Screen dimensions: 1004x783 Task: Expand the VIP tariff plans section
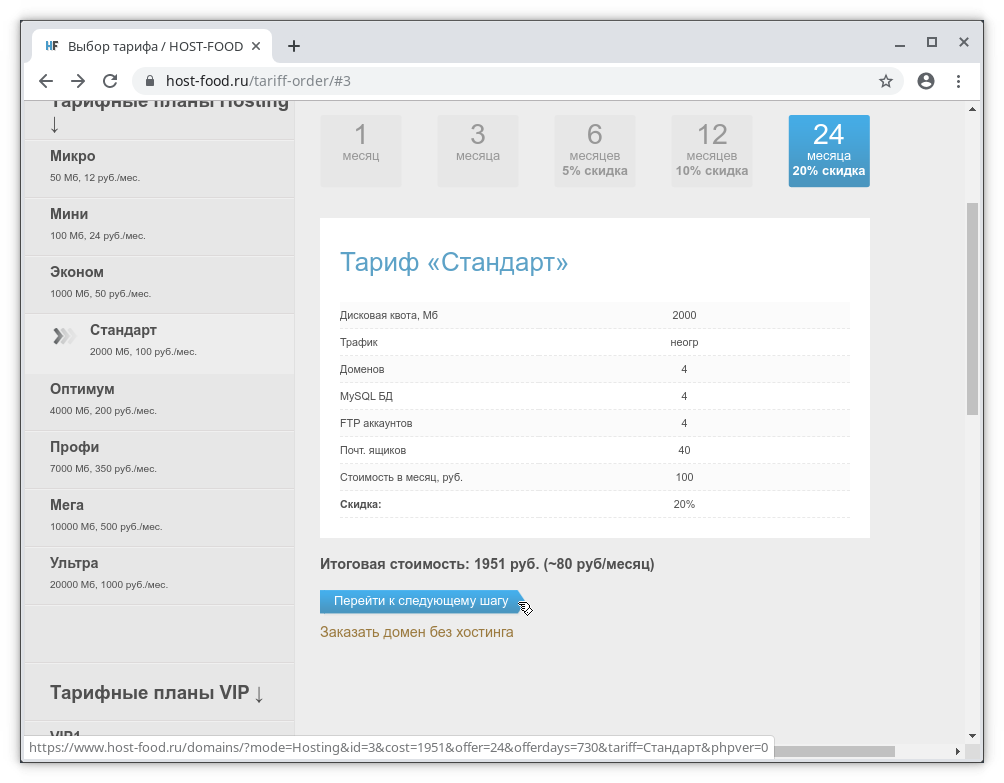tap(157, 693)
